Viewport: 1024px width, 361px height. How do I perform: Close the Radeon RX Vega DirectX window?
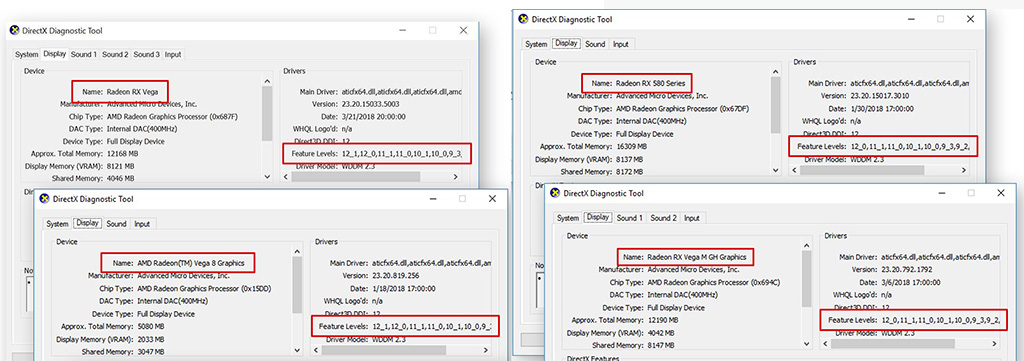click(463, 31)
